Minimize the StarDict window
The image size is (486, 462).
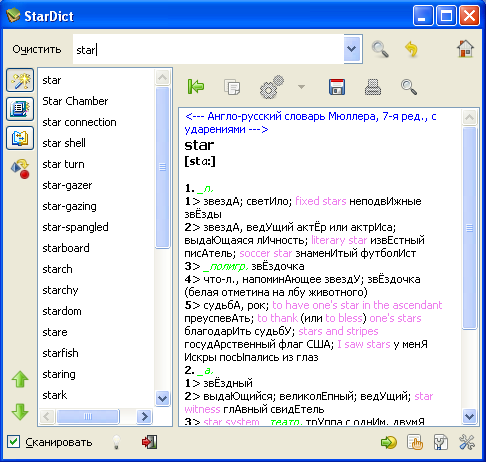[423, 15]
